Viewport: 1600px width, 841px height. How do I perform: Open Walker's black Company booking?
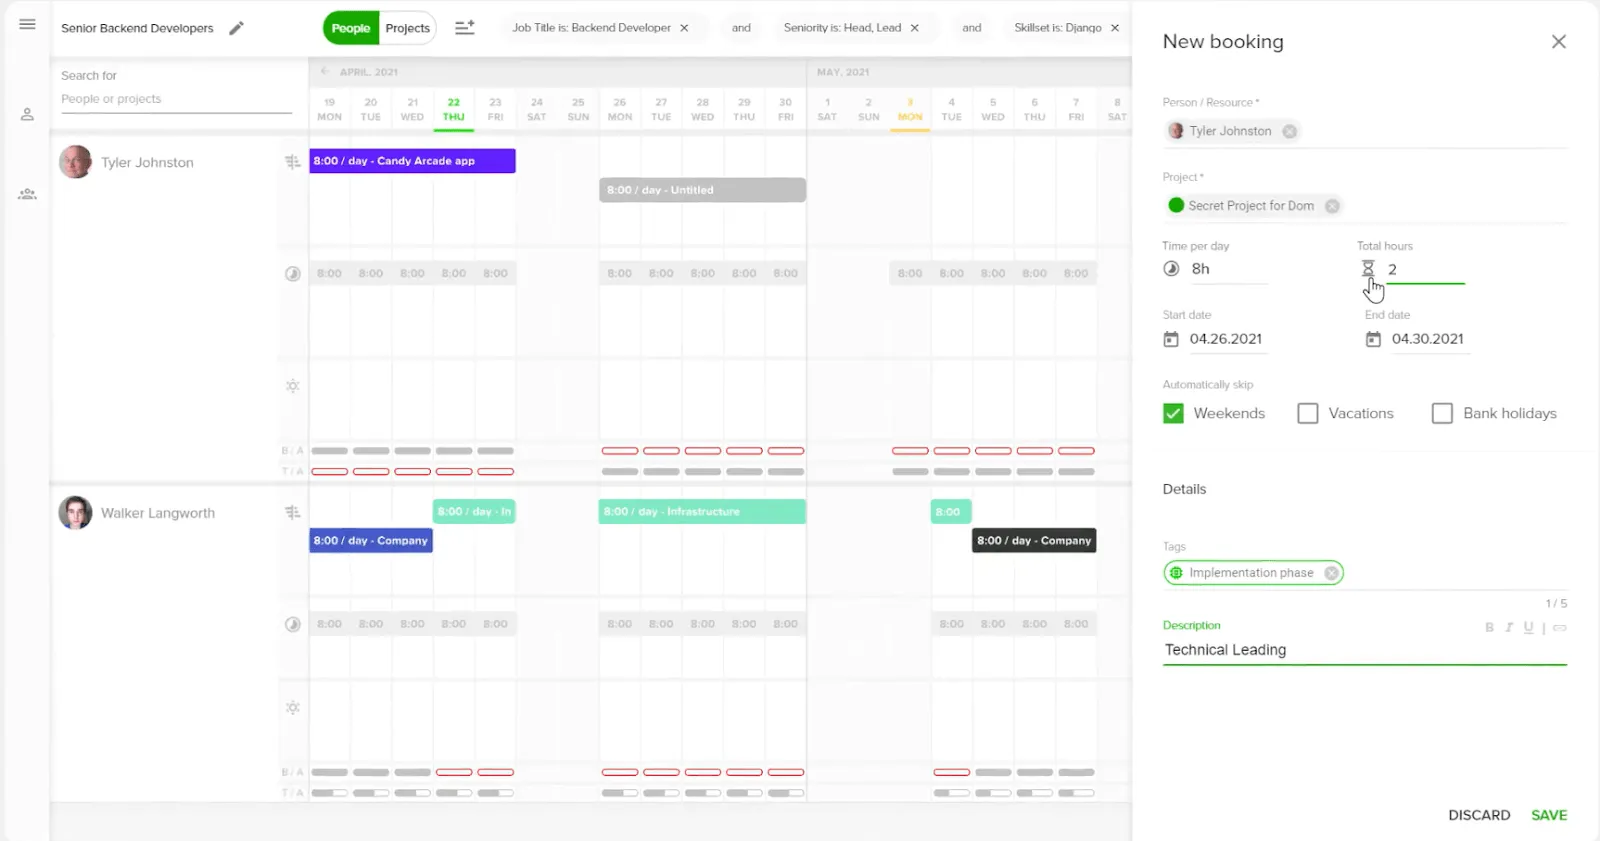[1035, 540]
